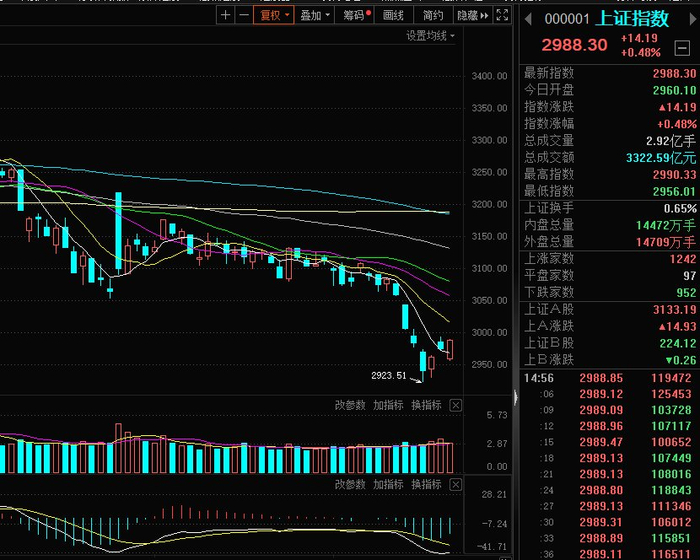This screenshot has height=560, width=700.
Task: Click the side panel splitter handle
Action: click(x=516, y=397)
